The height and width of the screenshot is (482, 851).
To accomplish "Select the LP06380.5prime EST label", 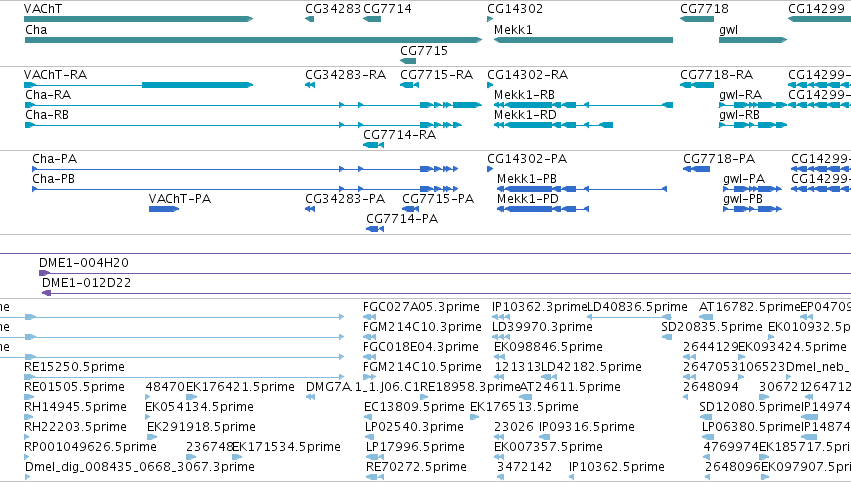I will tap(752, 427).
